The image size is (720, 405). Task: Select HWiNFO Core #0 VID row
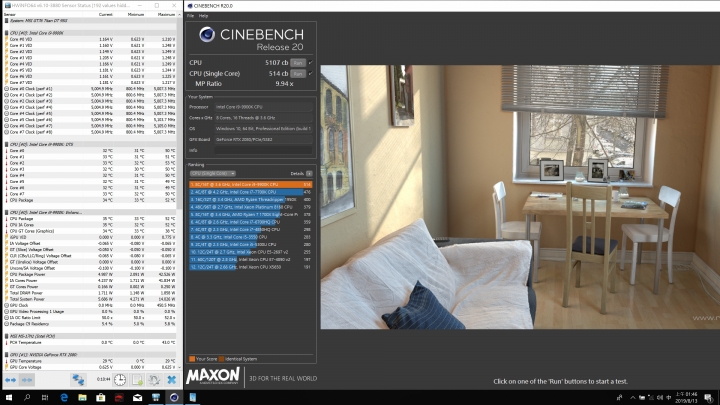(91, 39)
